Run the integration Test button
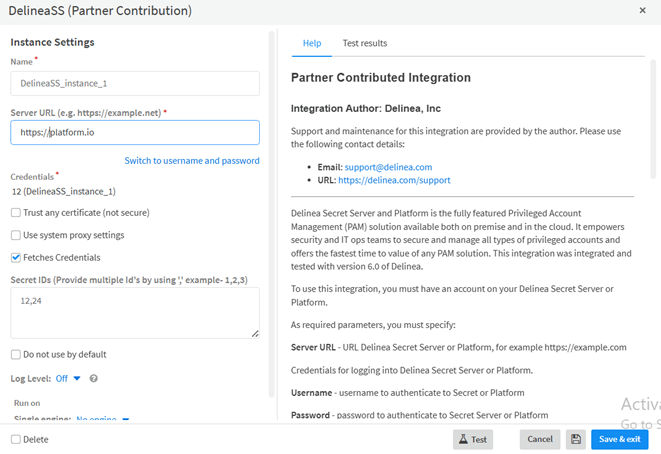Image resolution: width=661 pixels, height=454 pixels. pos(473,439)
